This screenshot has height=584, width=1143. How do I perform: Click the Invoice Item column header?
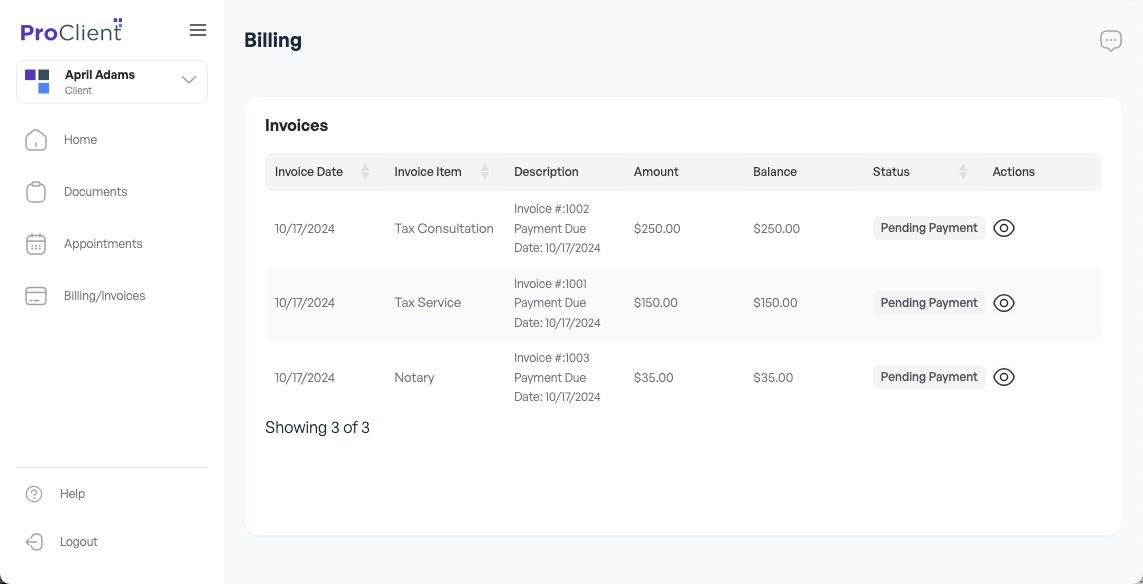[428, 172]
